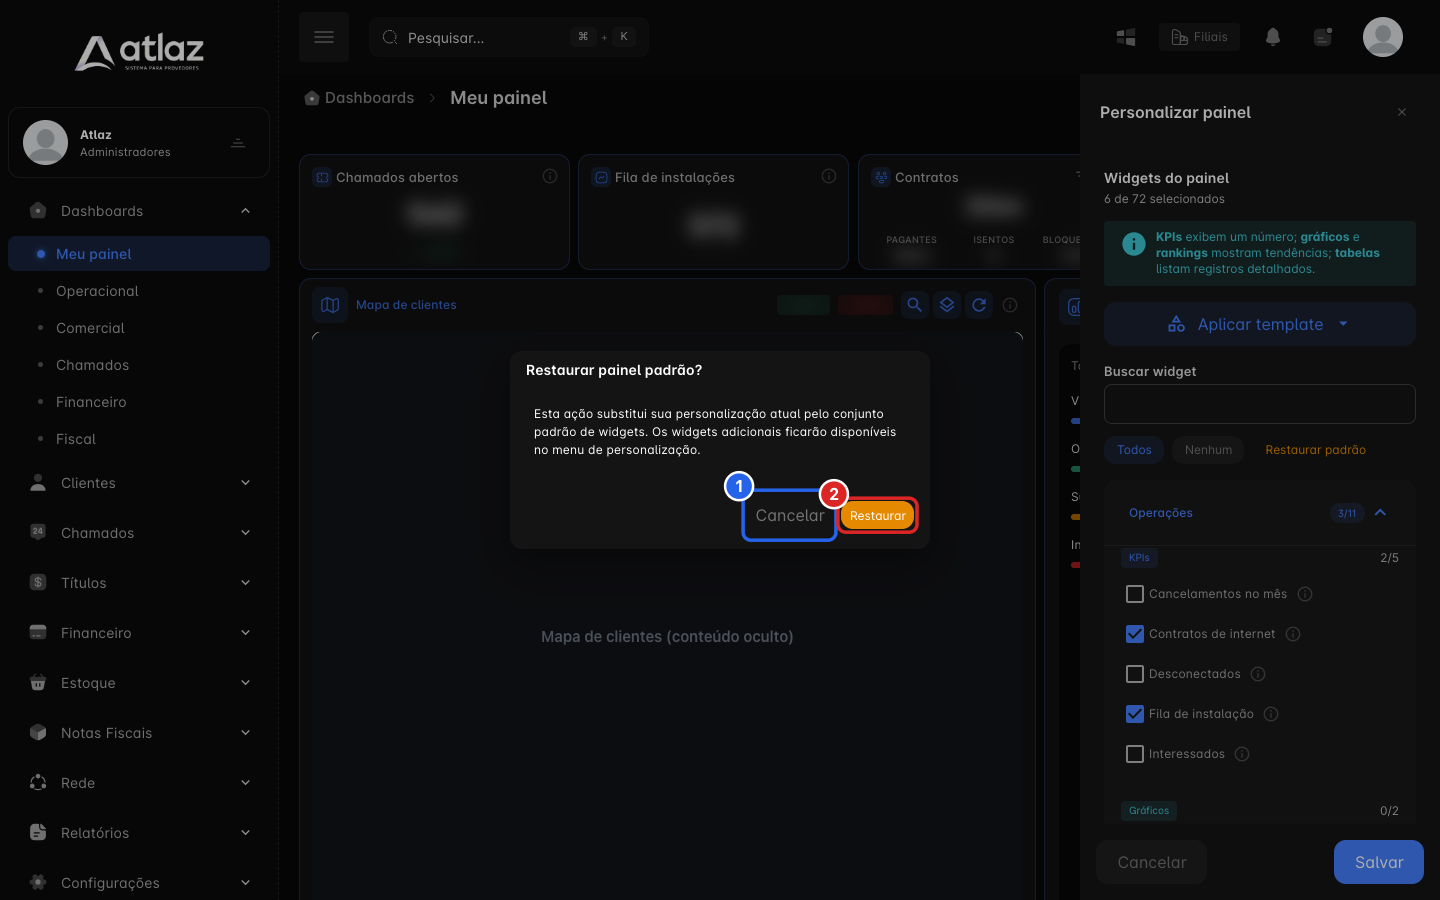Image resolution: width=1440 pixels, height=900 pixels.
Task: Confirm with the orange Restaurar button
Action: click(878, 516)
